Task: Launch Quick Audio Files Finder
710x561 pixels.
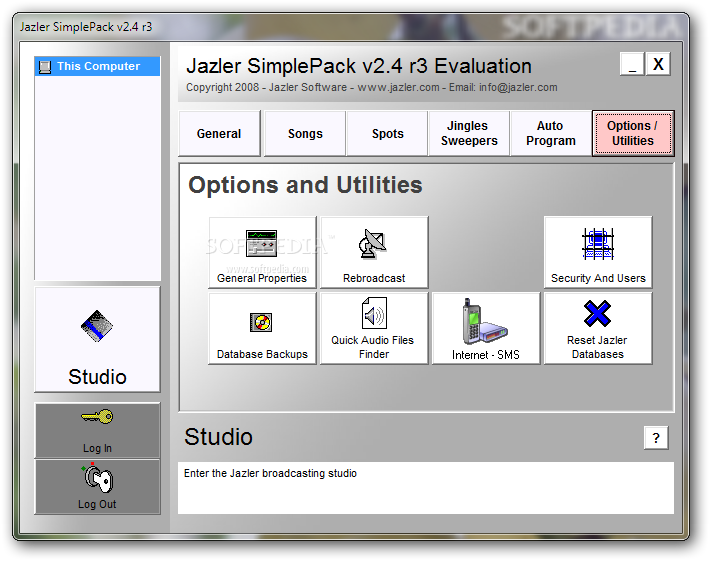Action: pyautogui.click(x=374, y=328)
